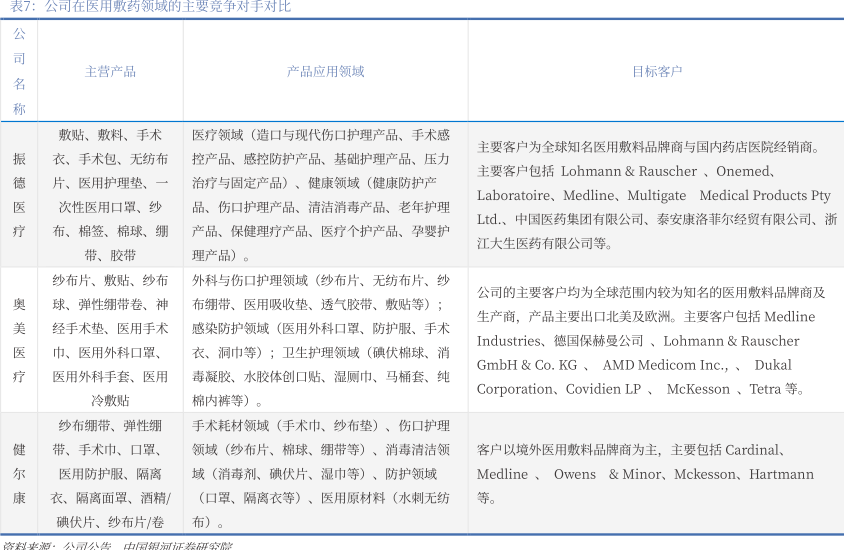Viewport: 844px width, 550px height.
Task: Click the 振德医疗 target customers cell
Action: [x=656, y=195]
